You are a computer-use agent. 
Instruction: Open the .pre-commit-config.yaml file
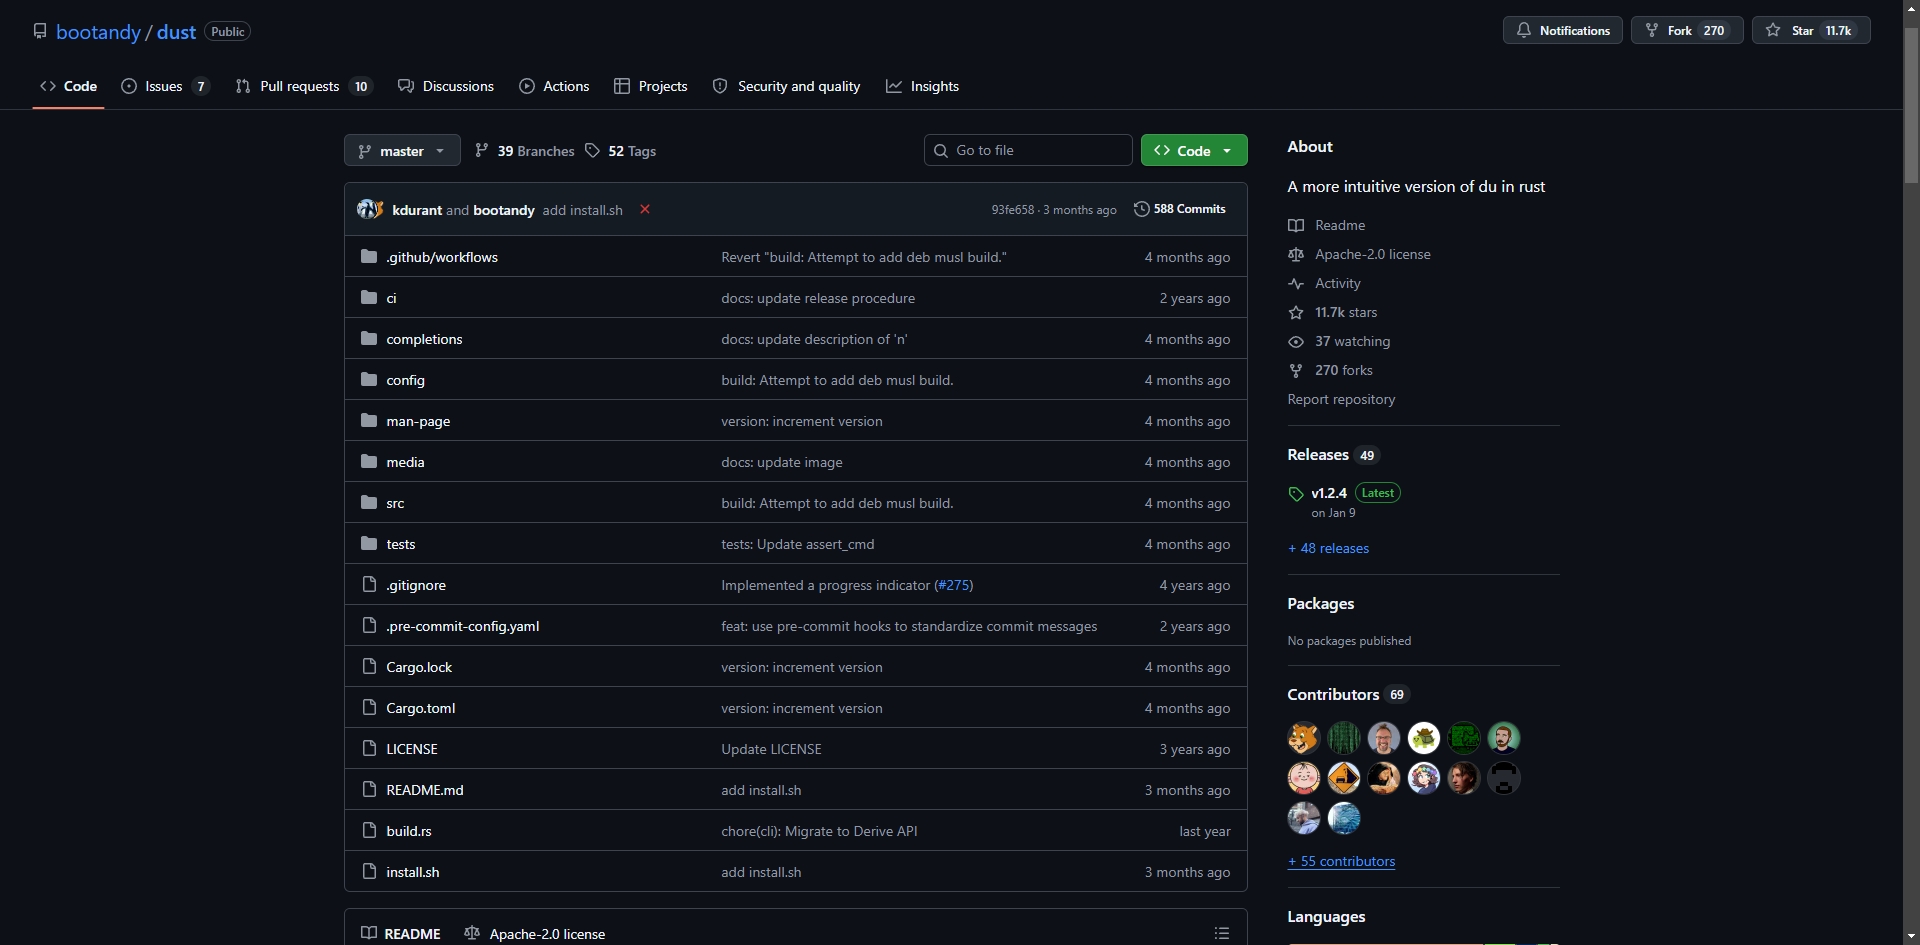(x=463, y=626)
